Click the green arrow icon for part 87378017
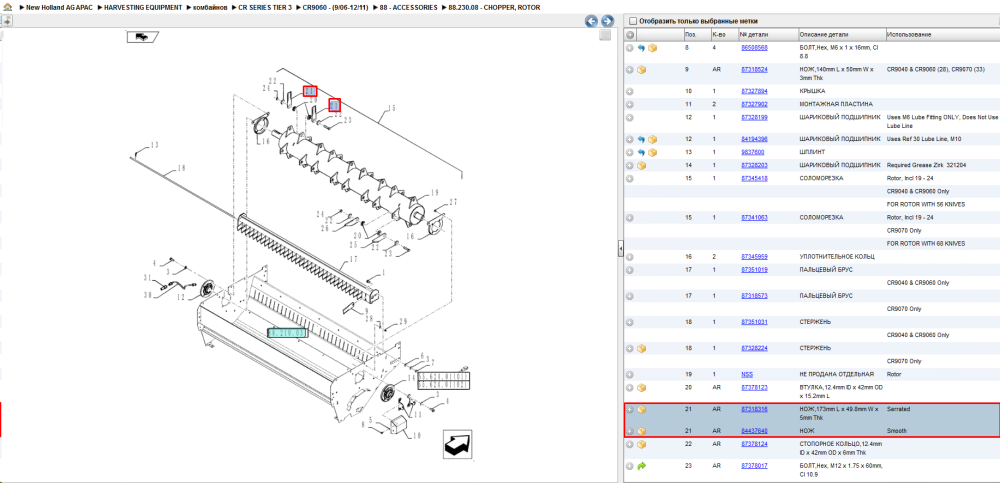The image size is (1000, 483). pyautogui.click(x=642, y=466)
